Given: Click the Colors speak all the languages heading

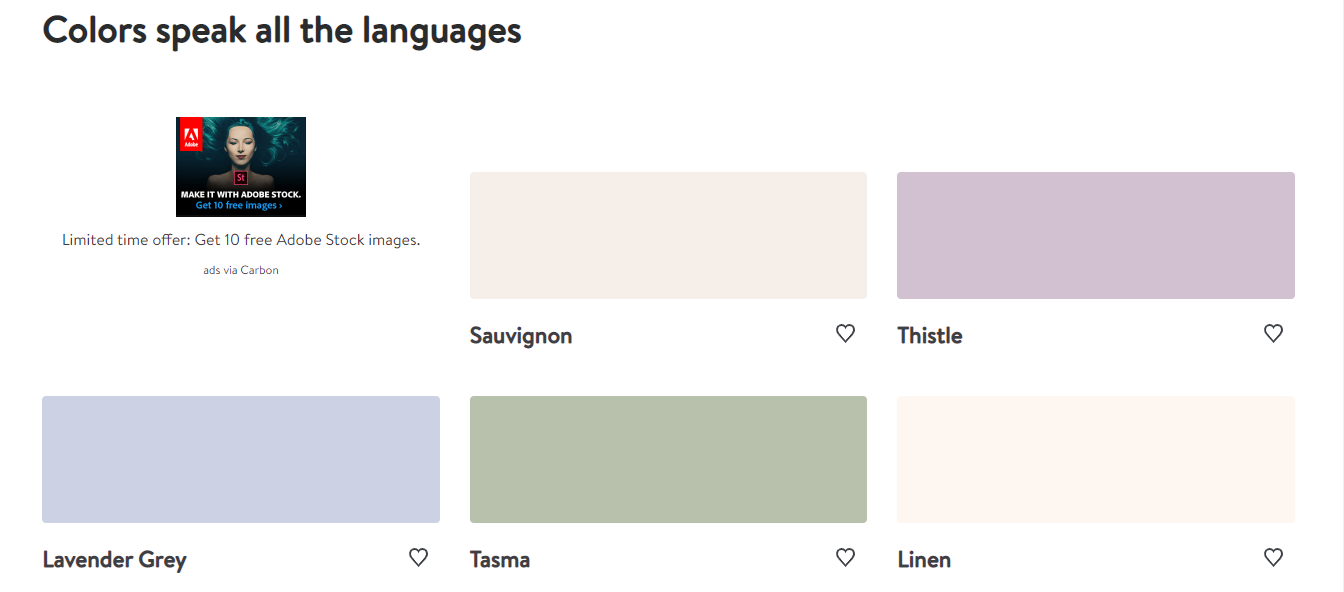Looking at the screenshot, I should point(282,31).
